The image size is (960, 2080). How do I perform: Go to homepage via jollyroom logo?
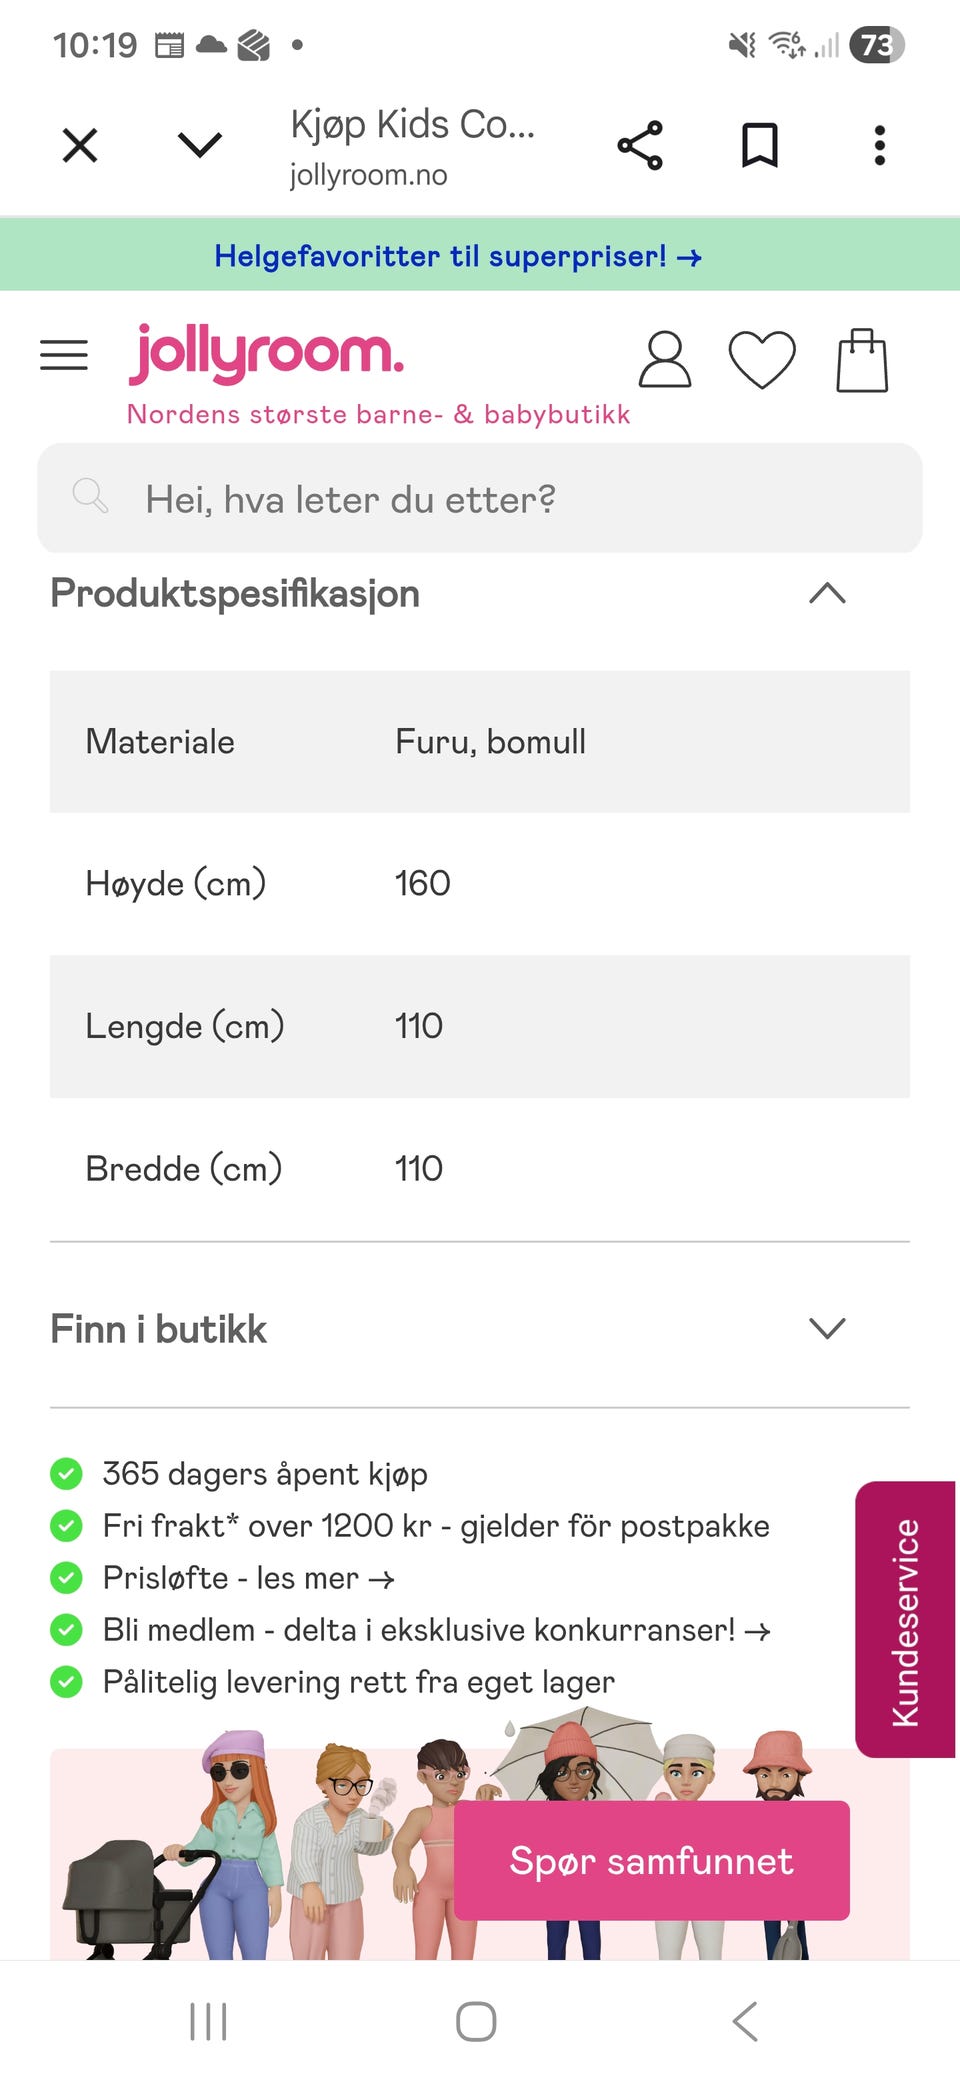tap(267, 354)
